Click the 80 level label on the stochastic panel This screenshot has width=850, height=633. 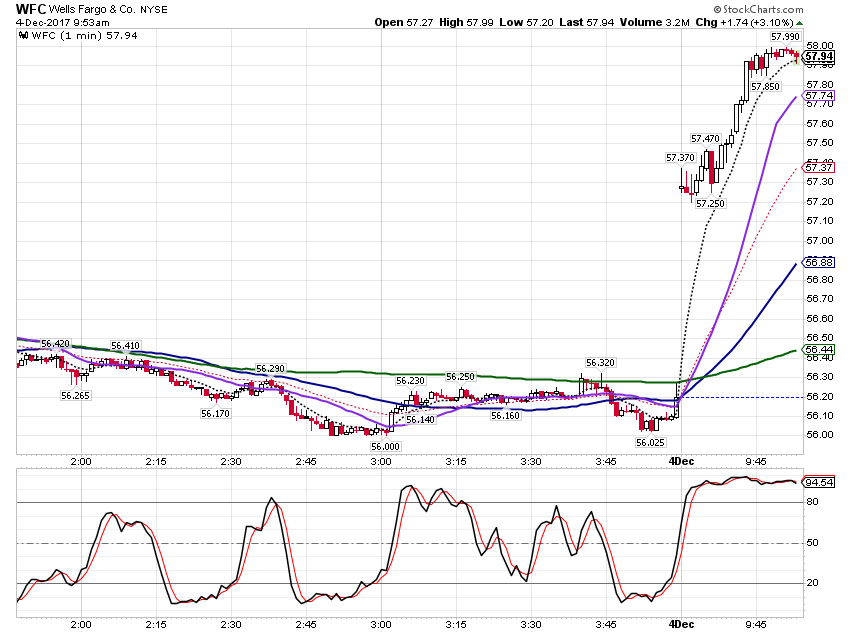click(x=812, y=502)
